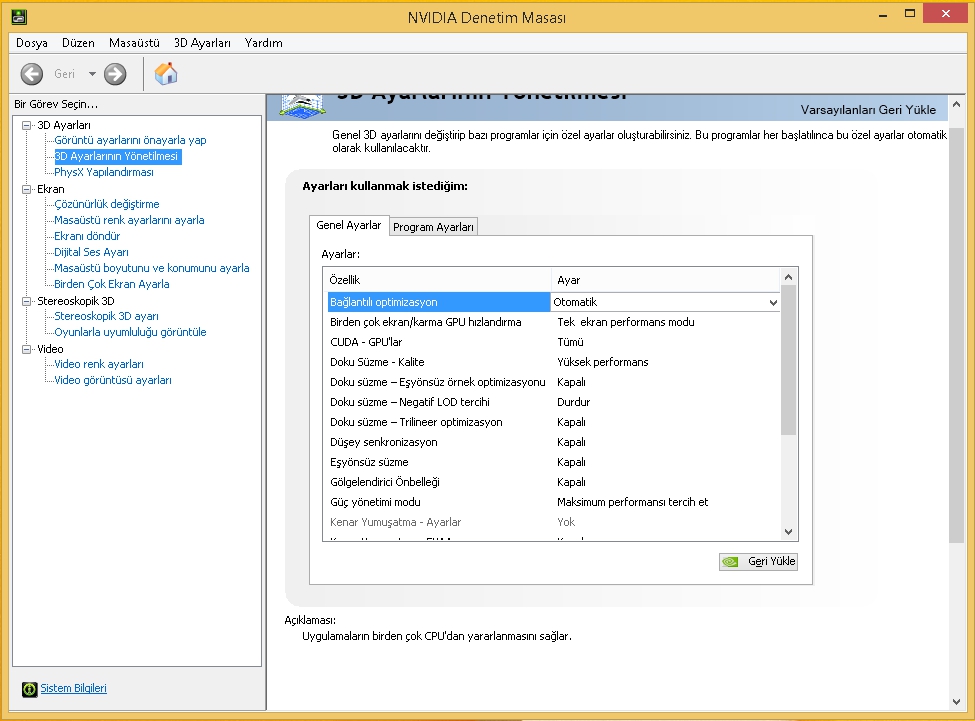Viewport: 975px width, 721px height.
Task: Click the Geri Yükle button
Action: click(x=758, y=561)
